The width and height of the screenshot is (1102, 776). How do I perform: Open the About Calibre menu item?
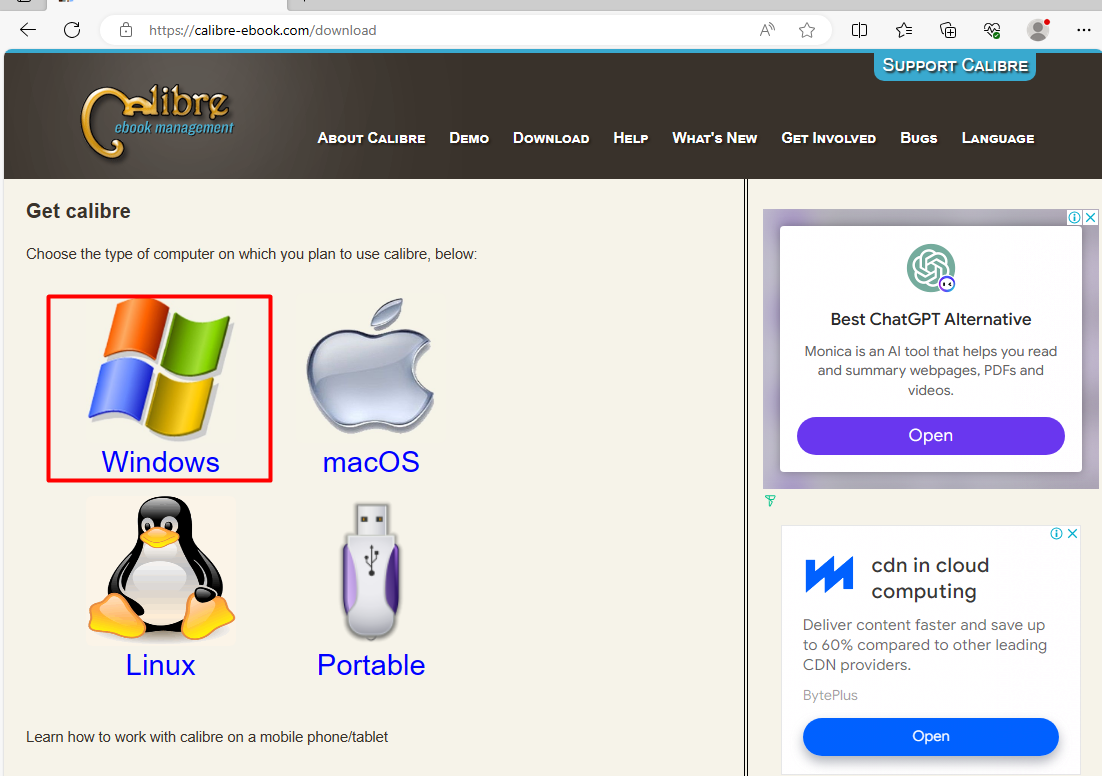[x=371, y=138]
